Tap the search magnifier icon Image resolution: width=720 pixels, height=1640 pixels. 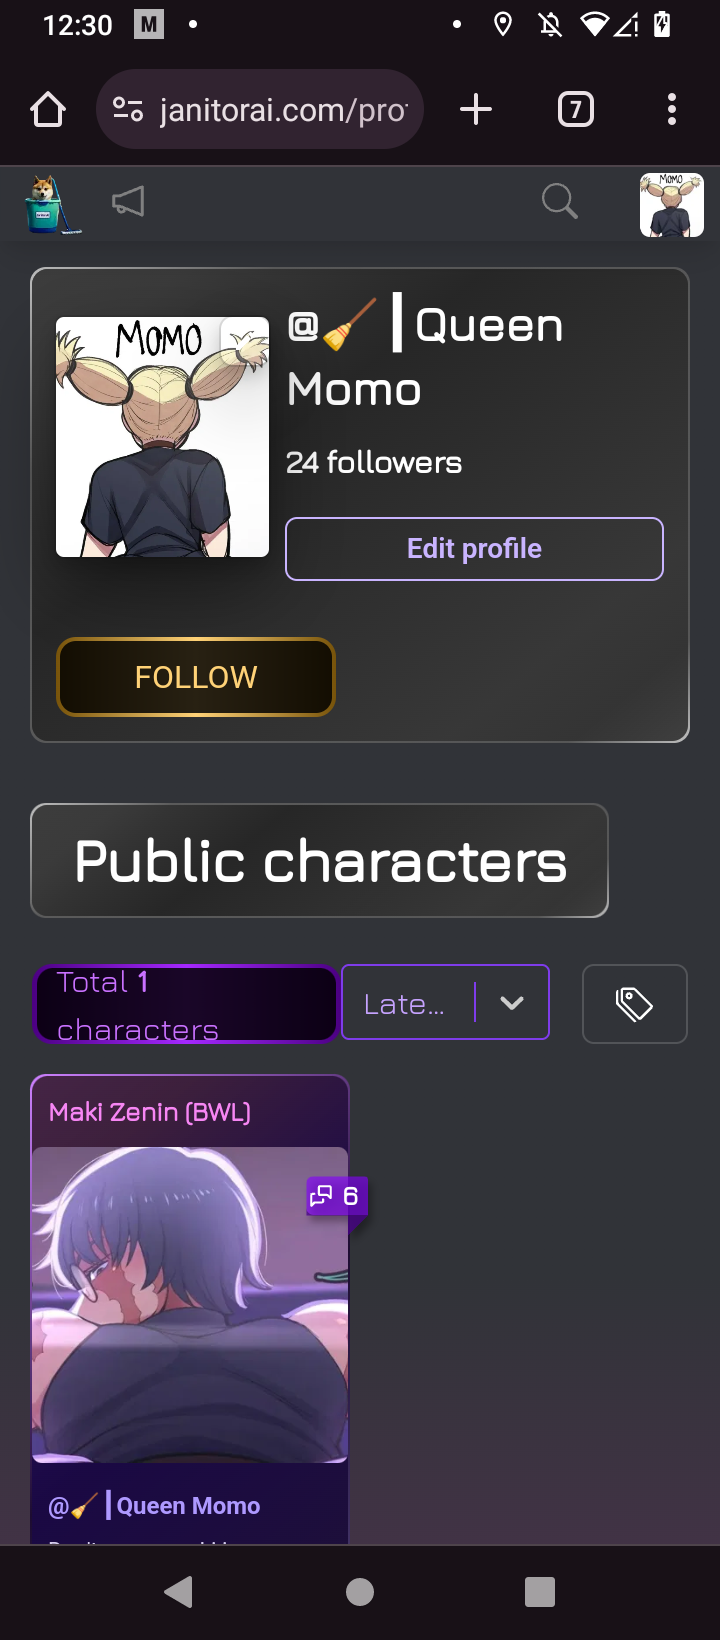(559, 201)
